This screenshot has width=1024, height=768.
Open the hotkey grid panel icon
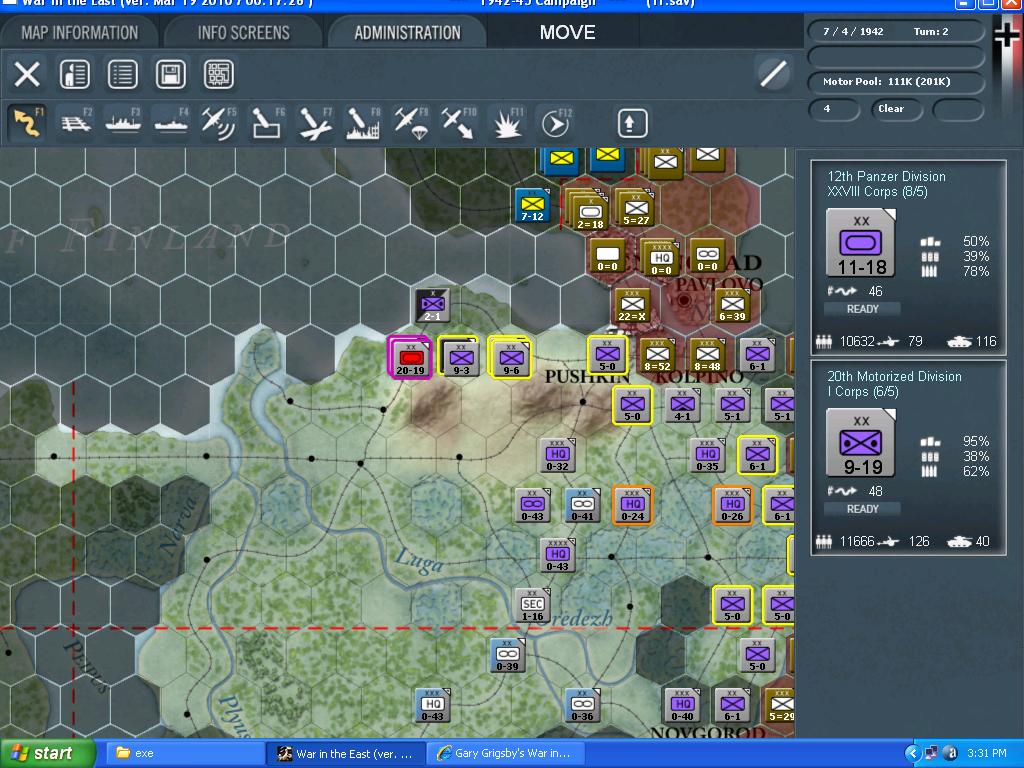(x=219, y=74)
